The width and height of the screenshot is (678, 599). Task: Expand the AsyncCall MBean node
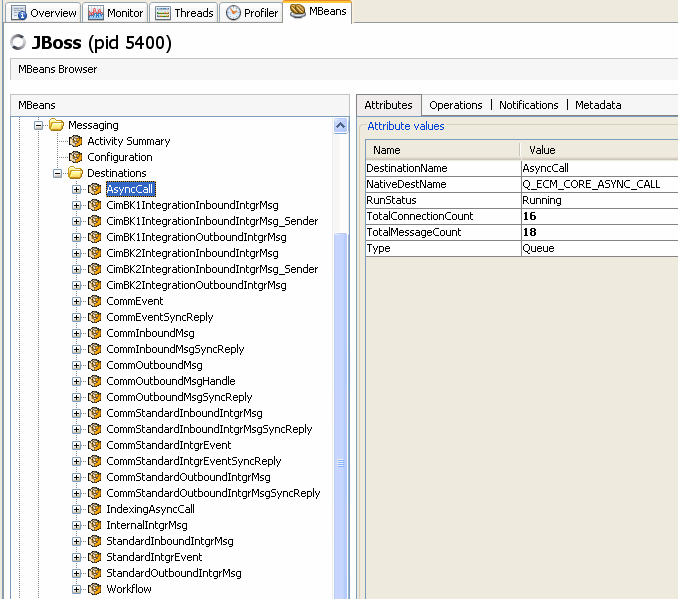[x=77, y=189]
